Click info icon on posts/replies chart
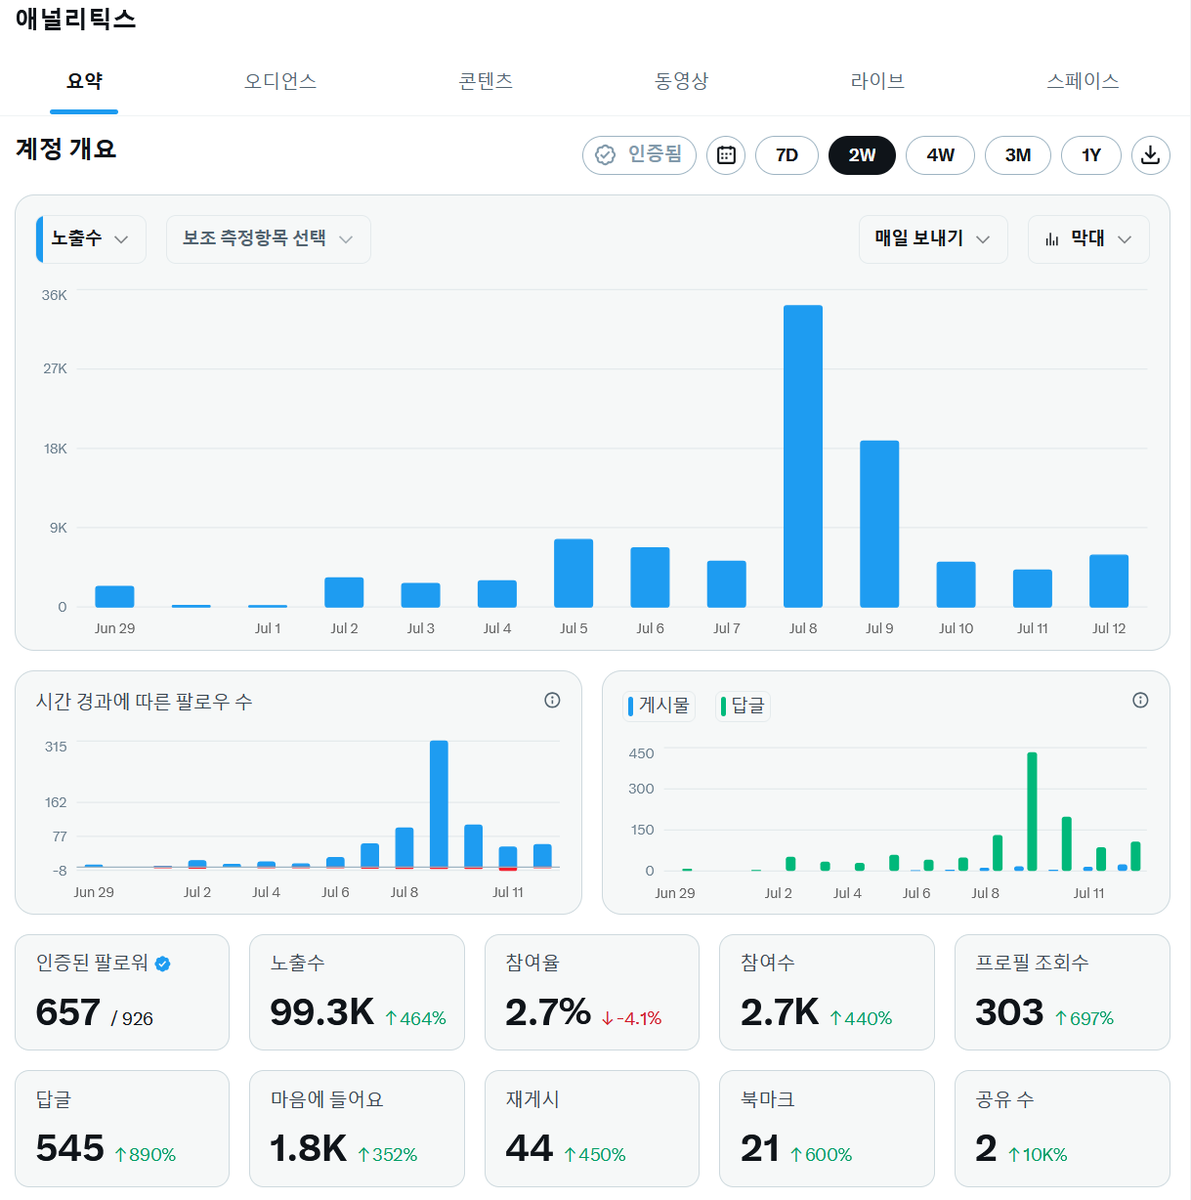Image resolution: width=1191 pixels, height=1200 pixels. (1140, 700)
